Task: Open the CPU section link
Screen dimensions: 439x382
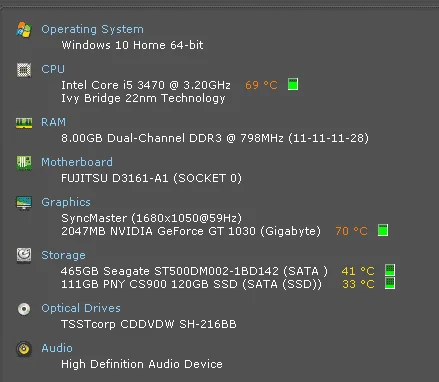Action: click(53, 69)
